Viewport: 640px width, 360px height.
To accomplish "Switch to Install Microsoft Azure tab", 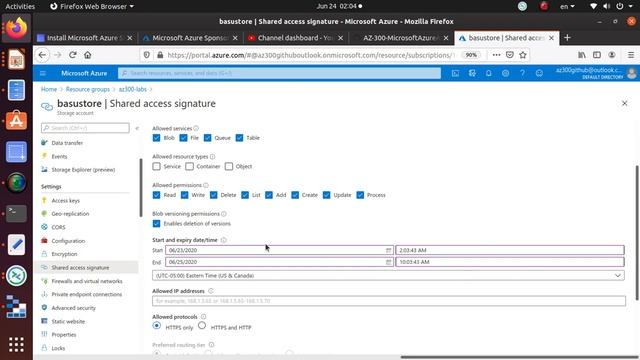I will click(x=84, y=38).
